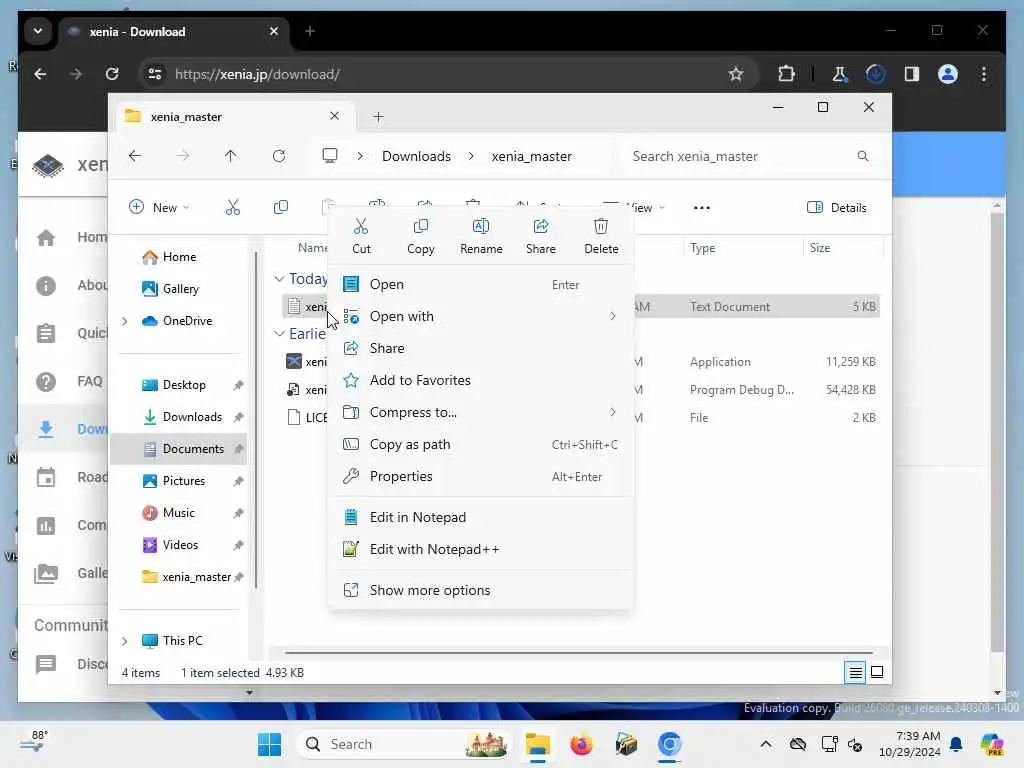
Task: Open the browser downloads indicator
Action: point(875,74)
